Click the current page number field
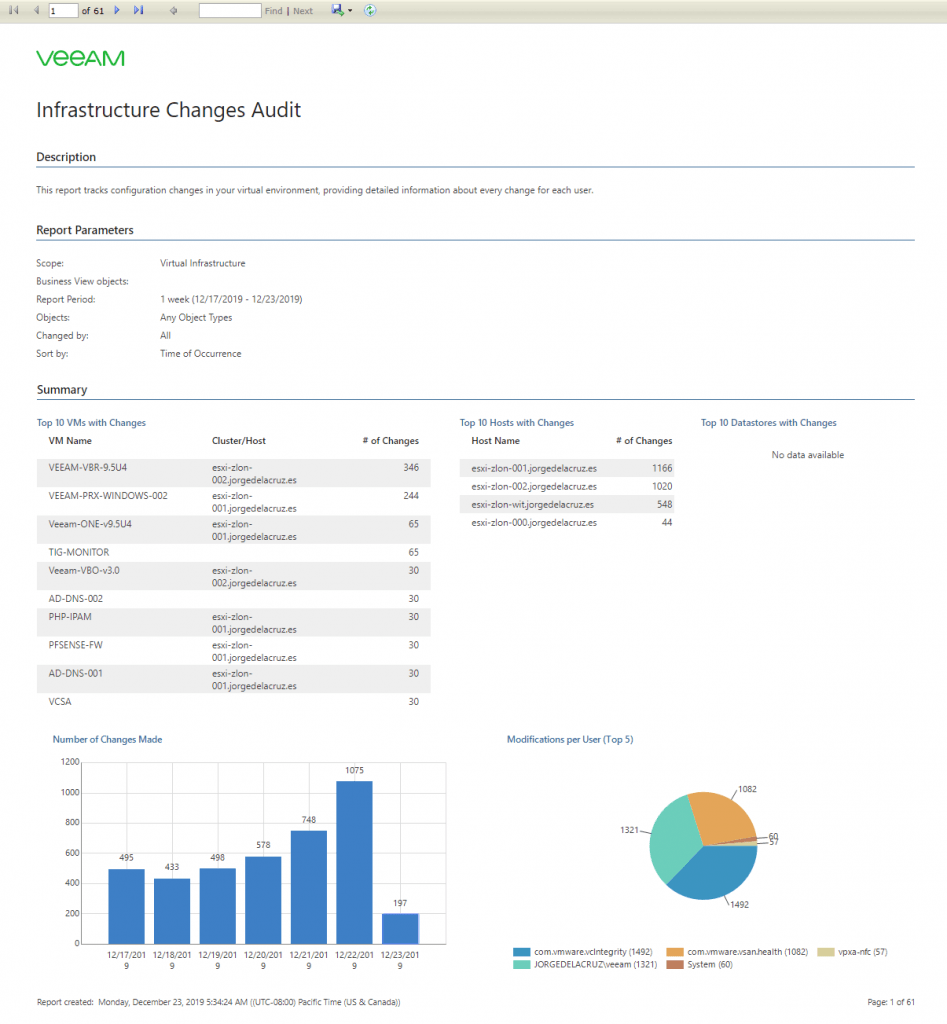This screenshot has height=1024, width=947. pyautogui.click(x=63, y=10)
